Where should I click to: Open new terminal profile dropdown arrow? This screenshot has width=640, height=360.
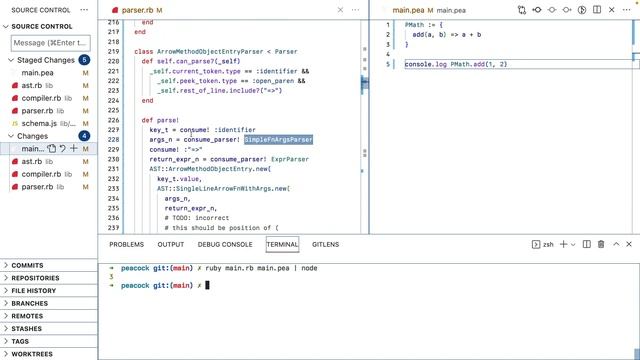(x=573, y=244)
